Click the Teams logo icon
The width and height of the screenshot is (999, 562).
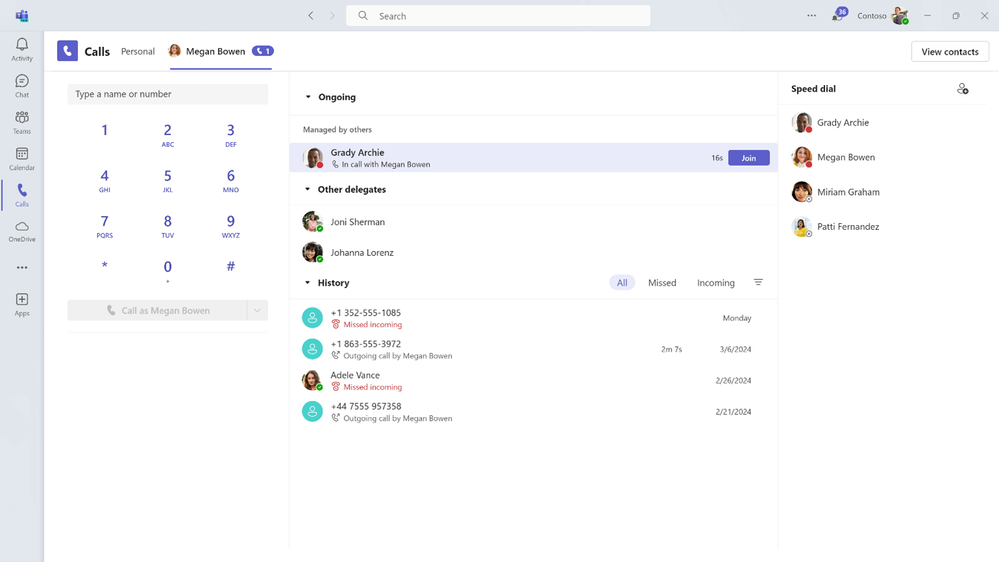22,15
